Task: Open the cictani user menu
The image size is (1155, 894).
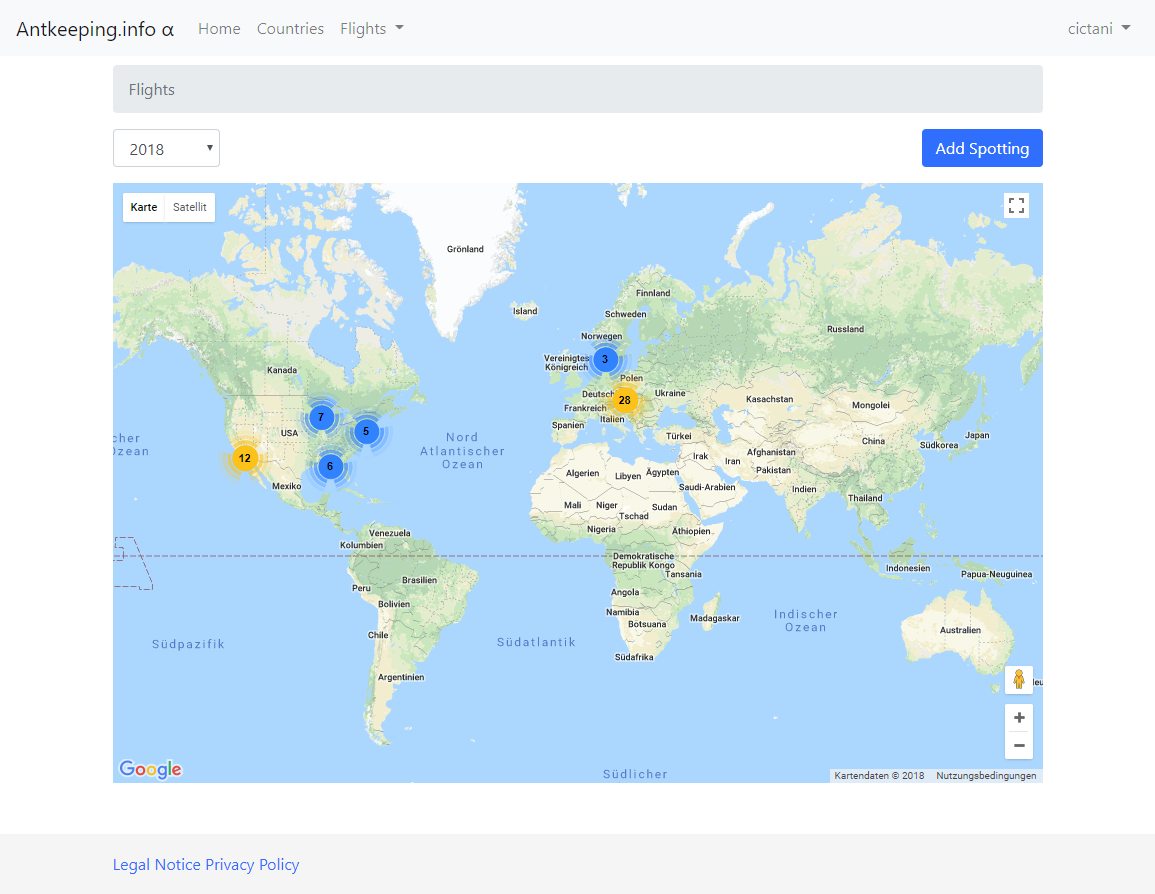Action: pyautogui.click(x=1098, y=29)
